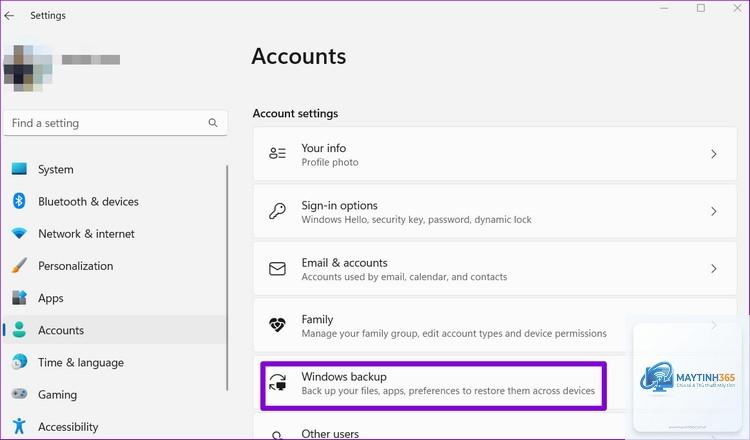Click the Your info profile icon
750x440 pixels.
point(277,154)
